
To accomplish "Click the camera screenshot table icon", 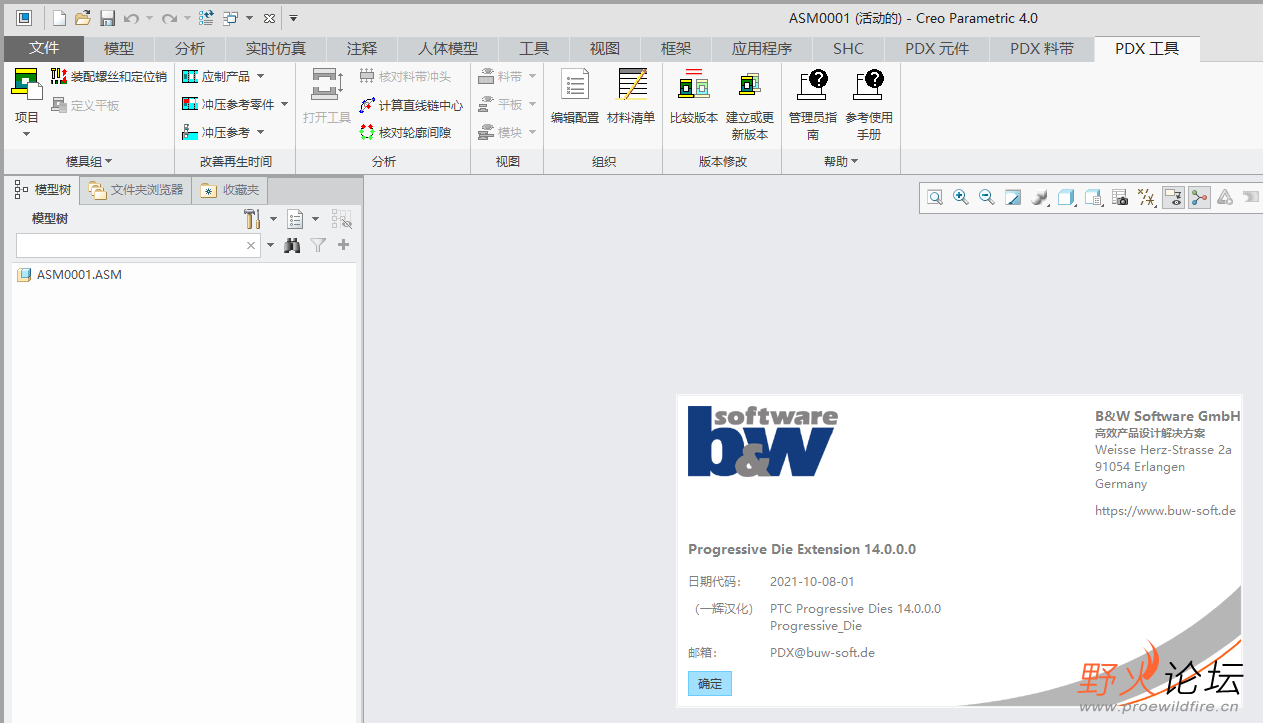I will click(x=1120, y=198).
